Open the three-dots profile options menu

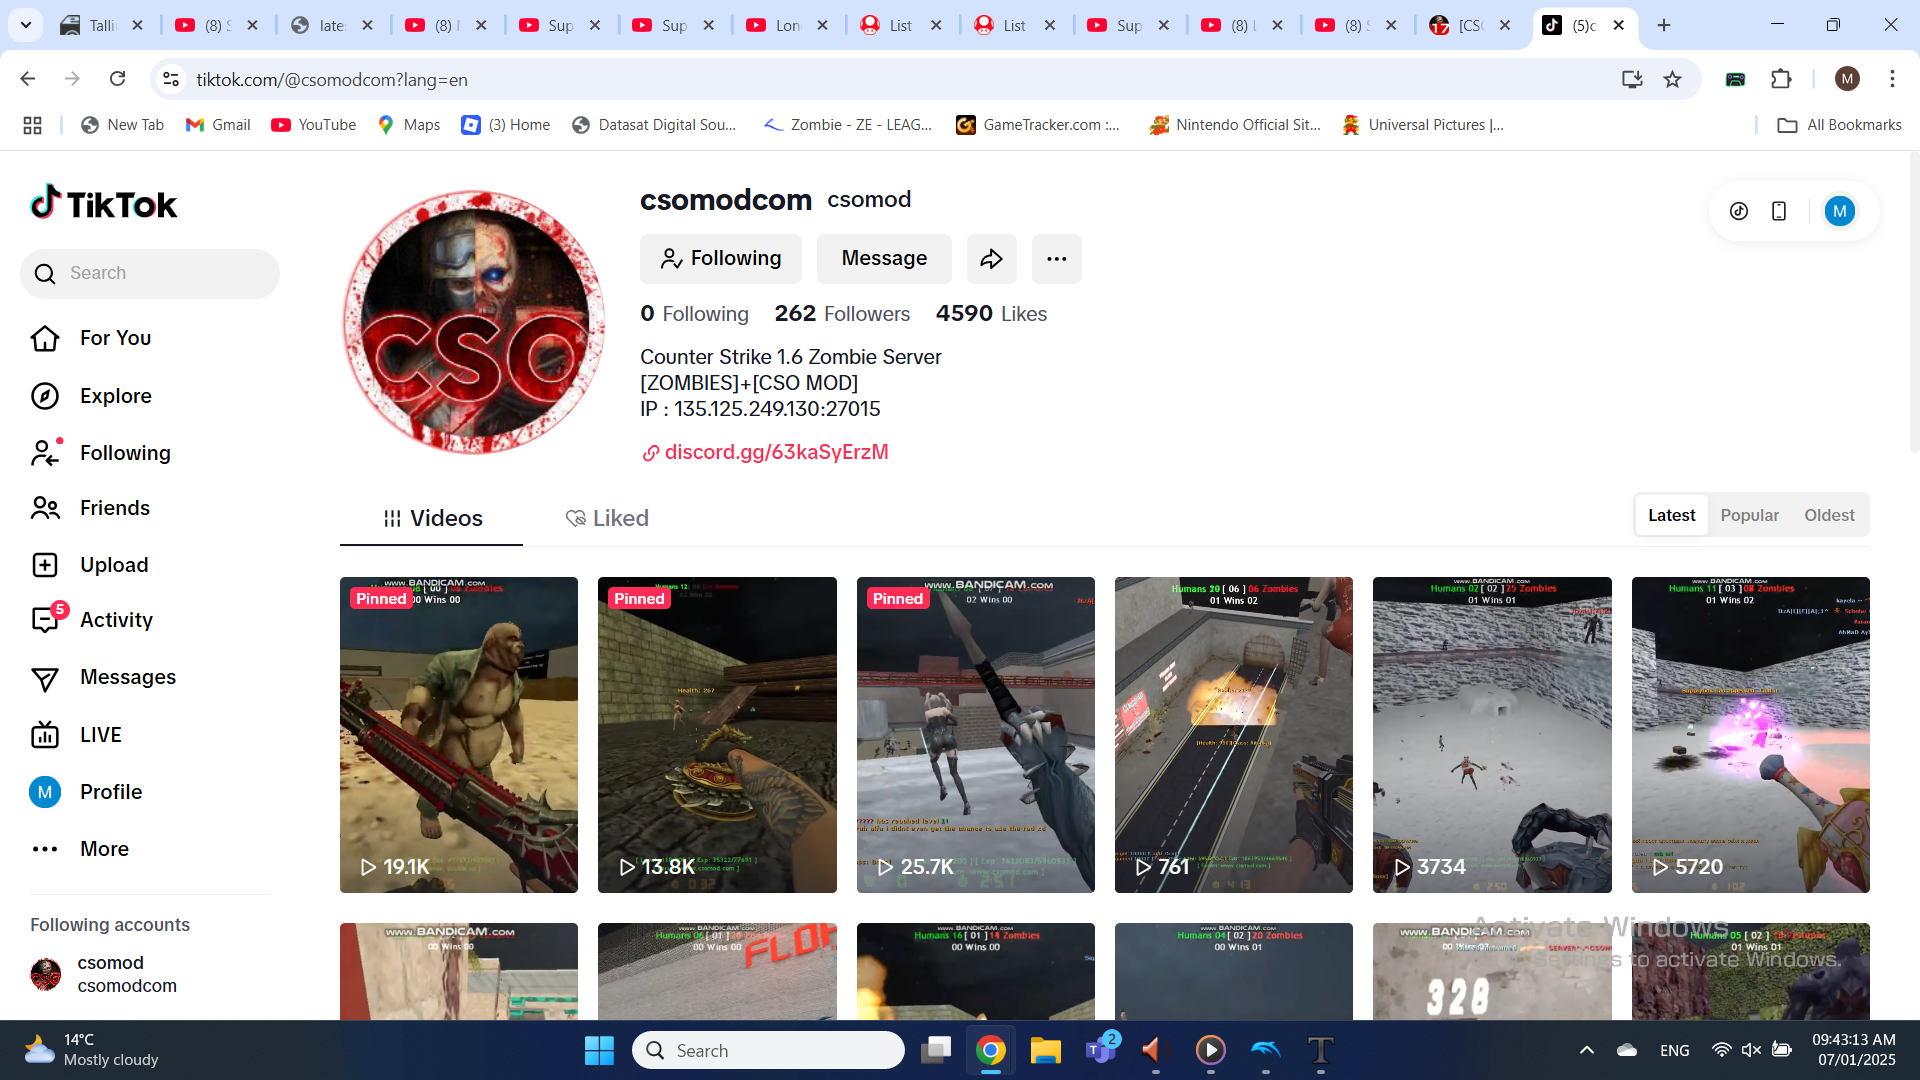pyautogui.click(x=1056, y=259)
